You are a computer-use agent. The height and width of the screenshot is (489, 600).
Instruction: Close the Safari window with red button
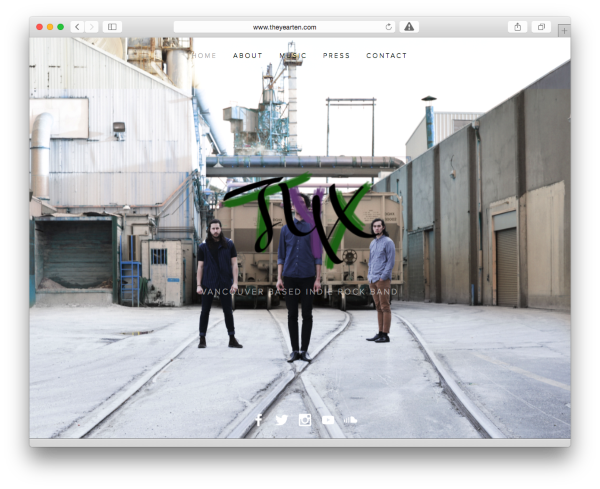[x=39, y=27]
